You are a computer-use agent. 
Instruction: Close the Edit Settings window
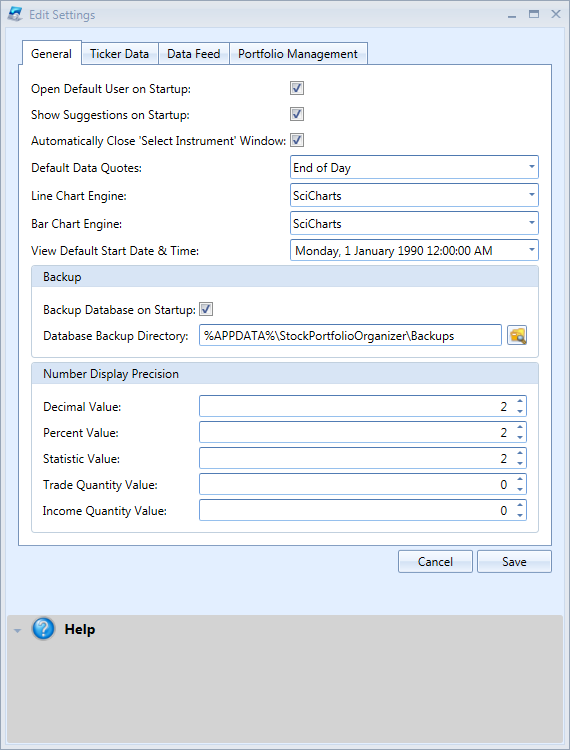click(556, 14)
